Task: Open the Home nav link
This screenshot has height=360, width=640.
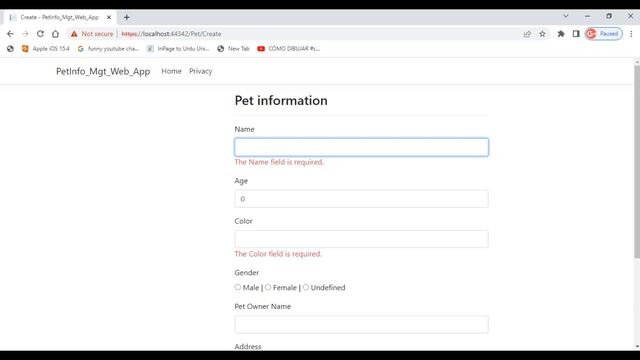Action: [171, 71]
